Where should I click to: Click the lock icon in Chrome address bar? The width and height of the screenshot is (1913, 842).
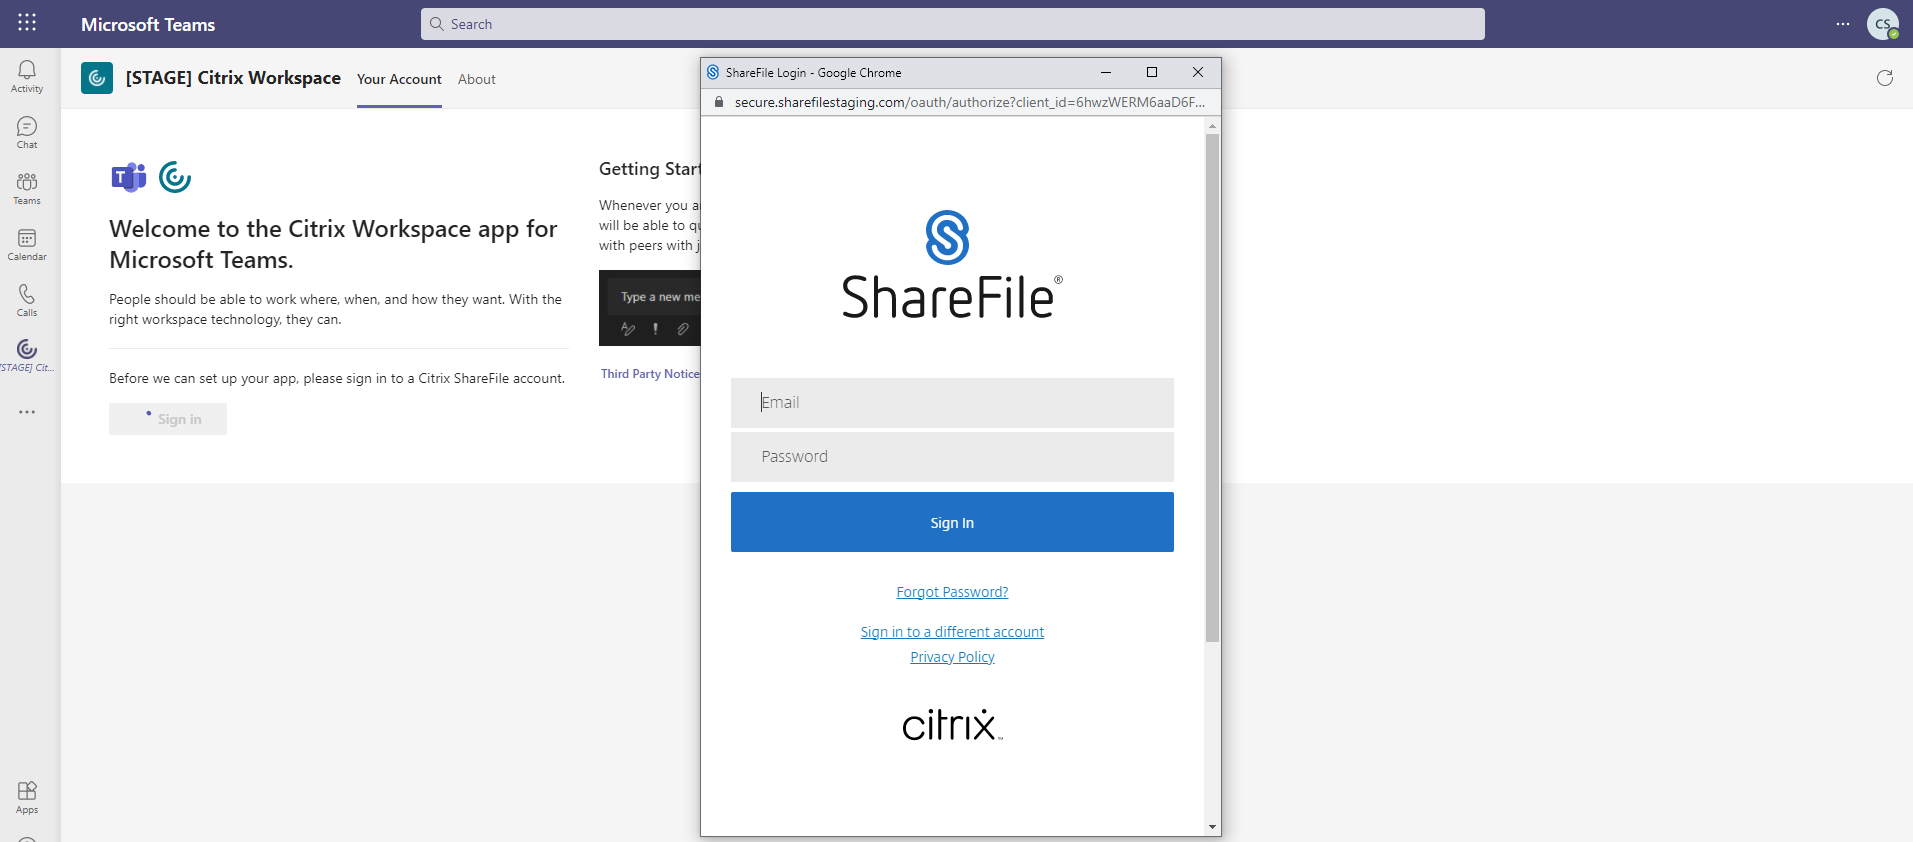(718, 102)
